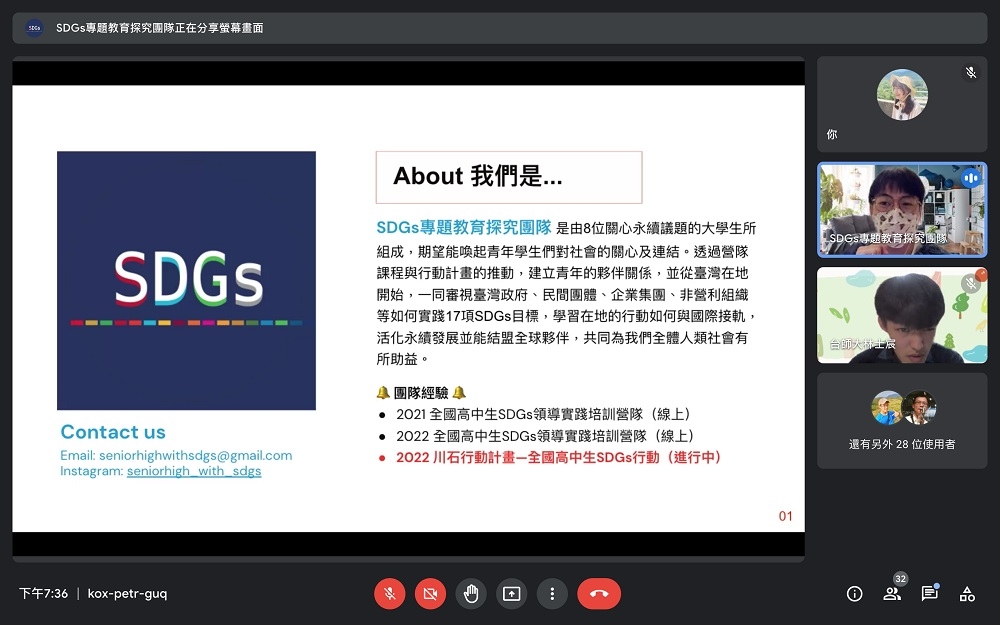This screenshot has height=625, width=1000.
Task: Select your own video tile labeled 你
Action: click(902, 104)
